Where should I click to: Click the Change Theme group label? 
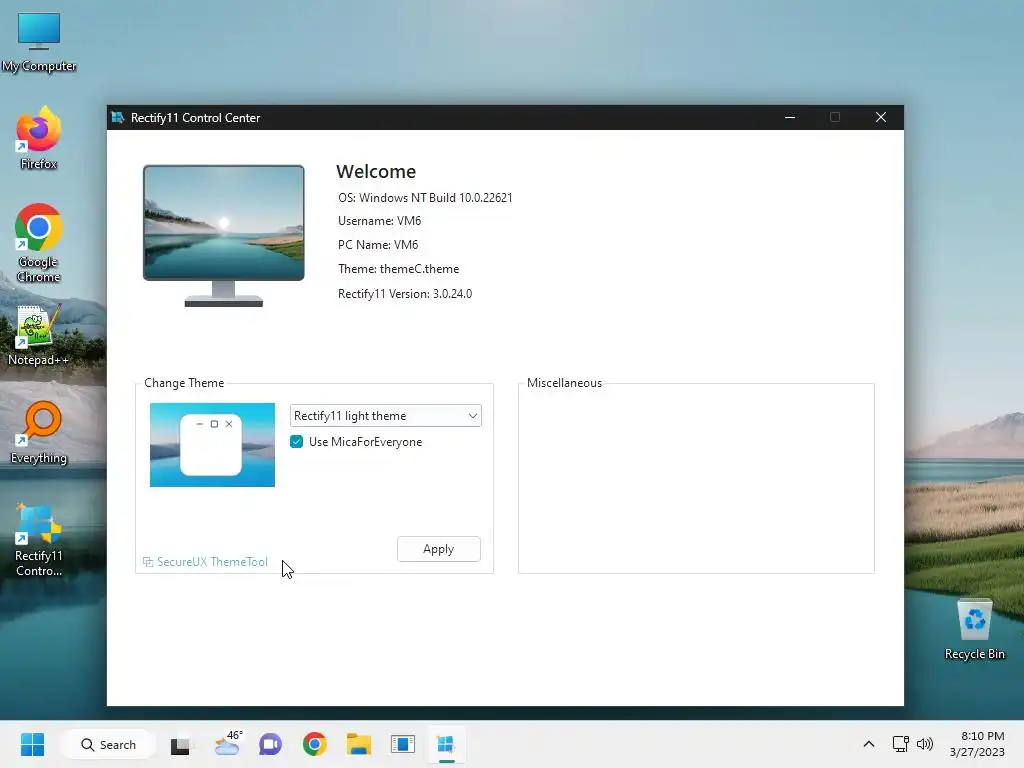tap(184, 383)
